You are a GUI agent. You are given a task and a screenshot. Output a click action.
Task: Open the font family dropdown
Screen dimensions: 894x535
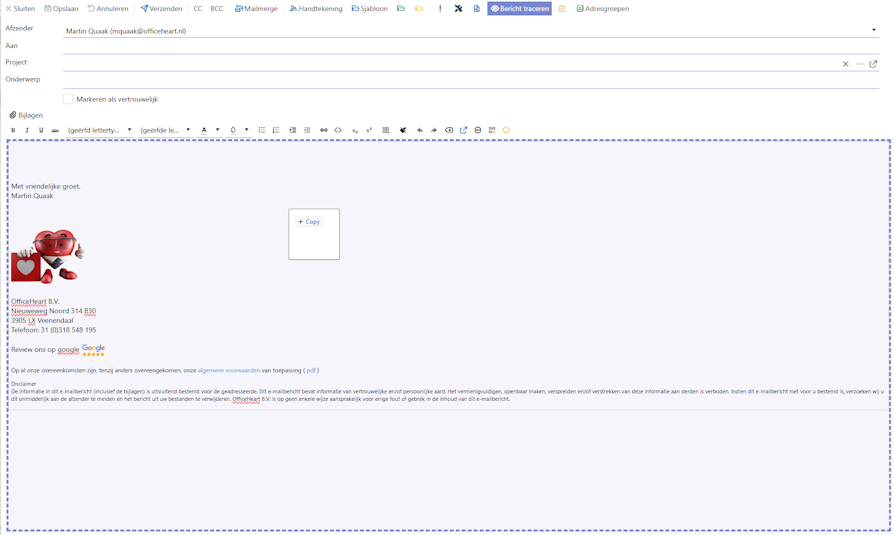(100, 131)
